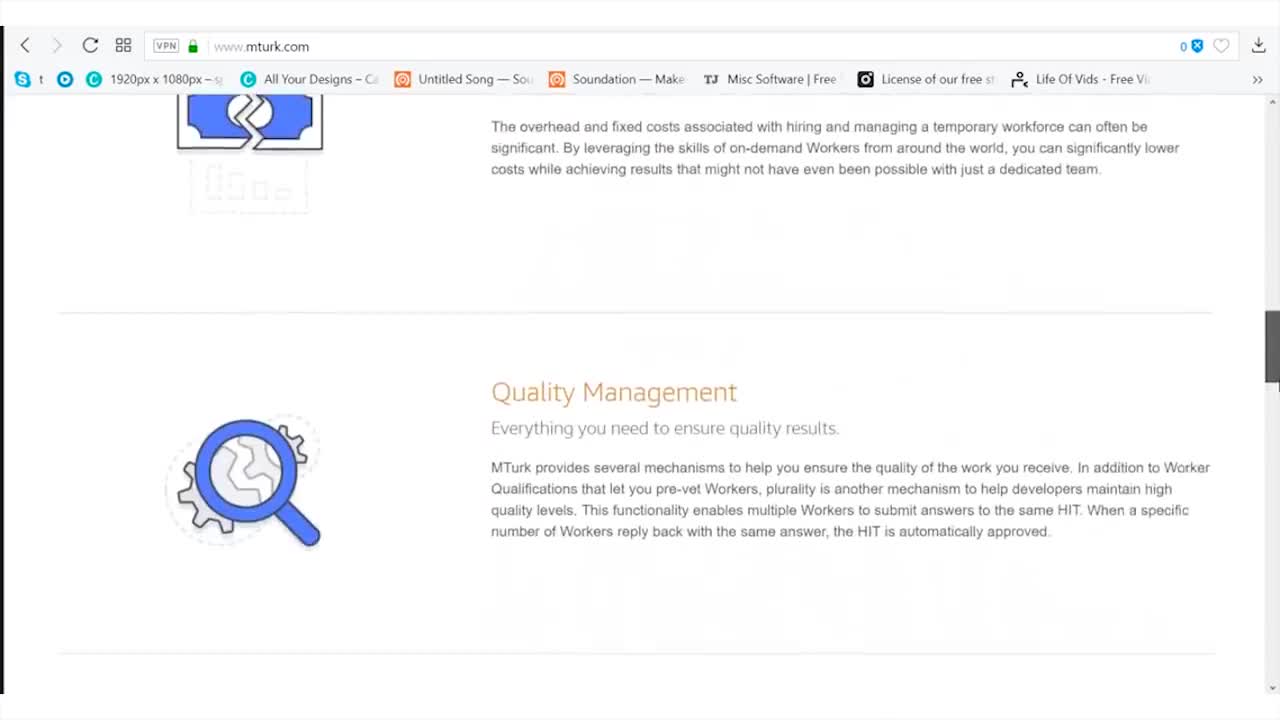Open the Skype bookmark icon
The image size is (1280, 720).
[x=22, y=79]
